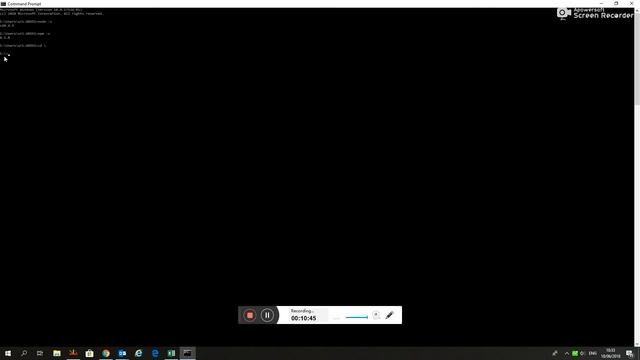Open the recorder webcam icon
The image size is (640, 360).
pos(376,315)
